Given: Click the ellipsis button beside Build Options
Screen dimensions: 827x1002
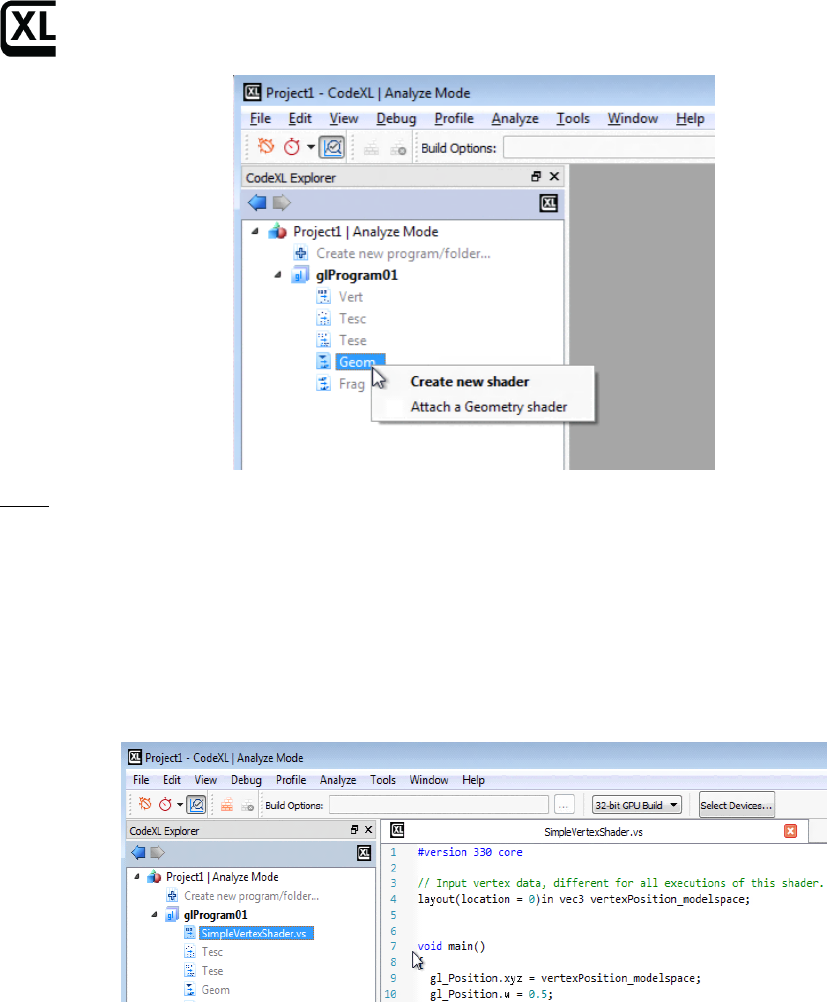Looking at the screenshot, I should 564,805.
